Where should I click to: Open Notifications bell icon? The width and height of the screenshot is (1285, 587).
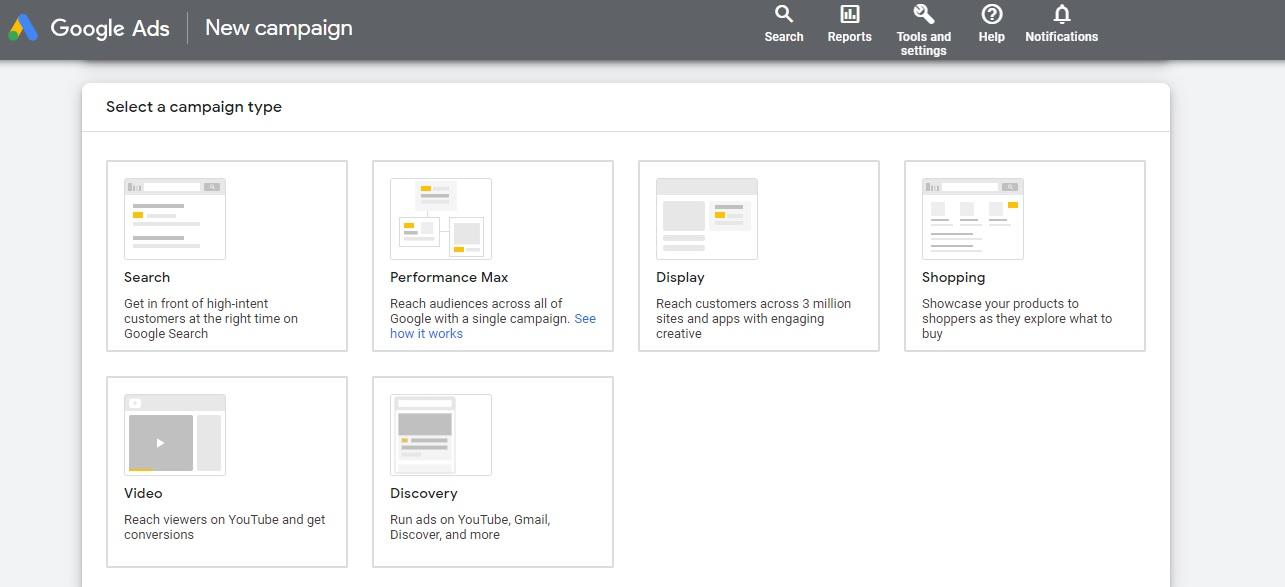tap(1061, 14)
